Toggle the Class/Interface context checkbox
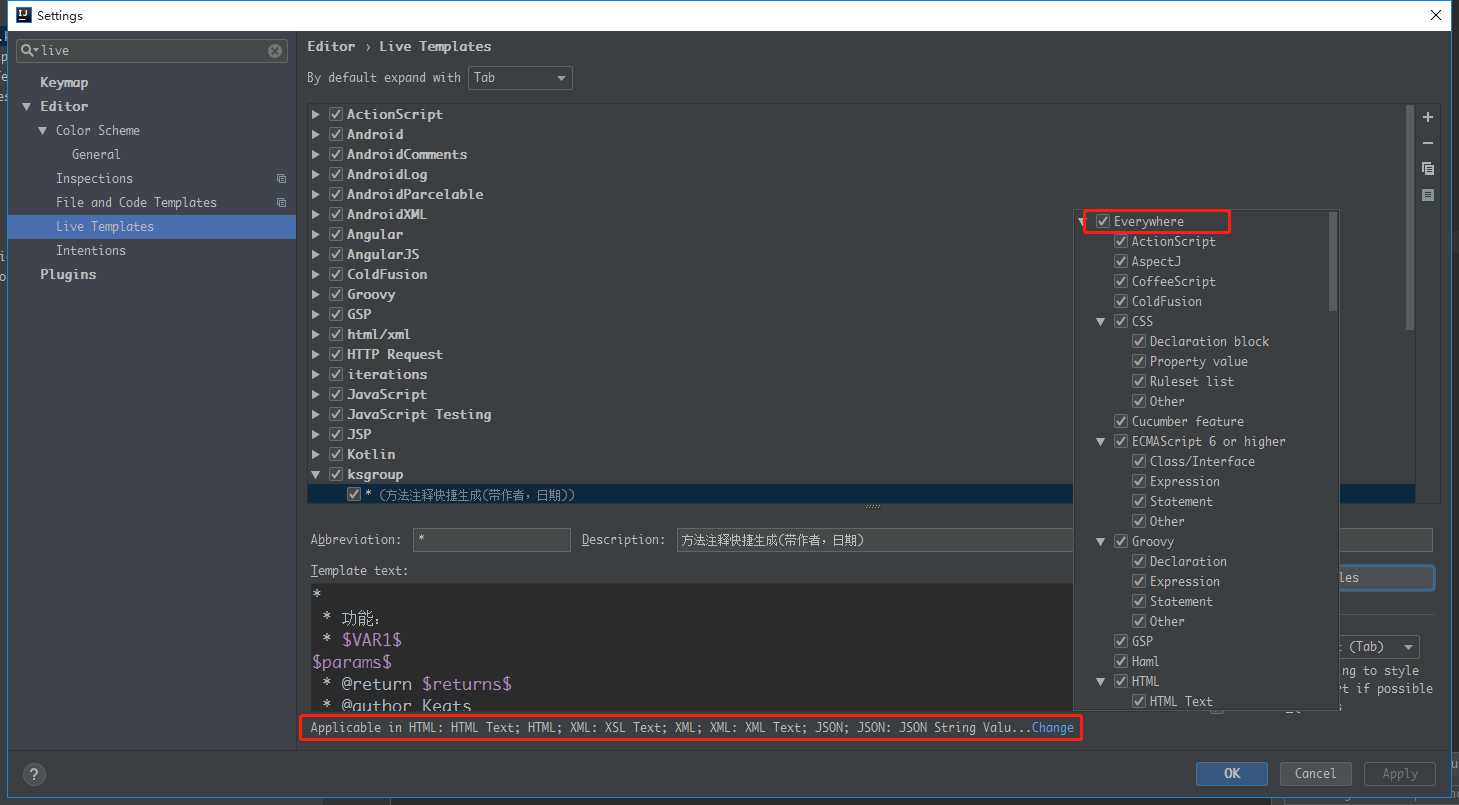 click(x=1139, y=461)
